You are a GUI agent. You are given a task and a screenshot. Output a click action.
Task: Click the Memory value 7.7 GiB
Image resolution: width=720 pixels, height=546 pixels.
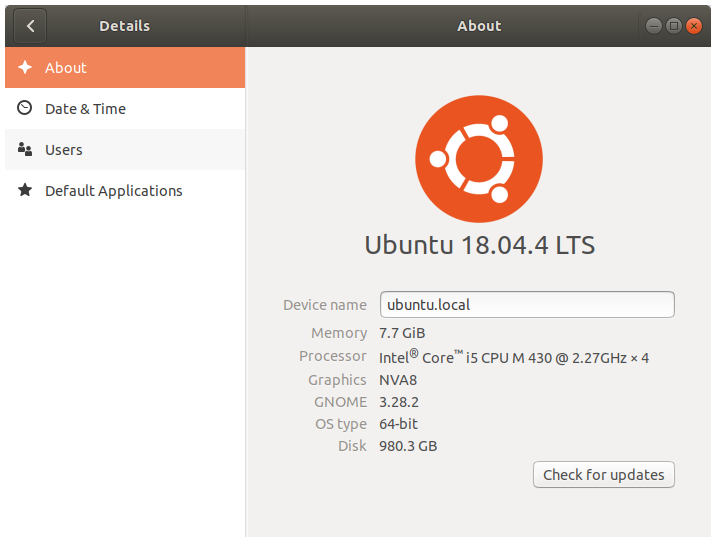point(402,333)
